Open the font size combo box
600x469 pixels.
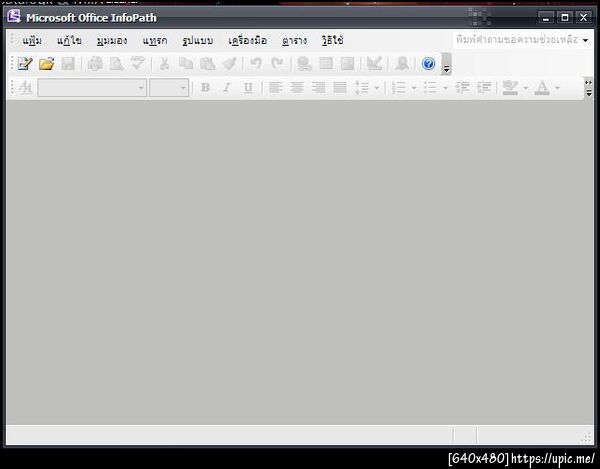169,88
